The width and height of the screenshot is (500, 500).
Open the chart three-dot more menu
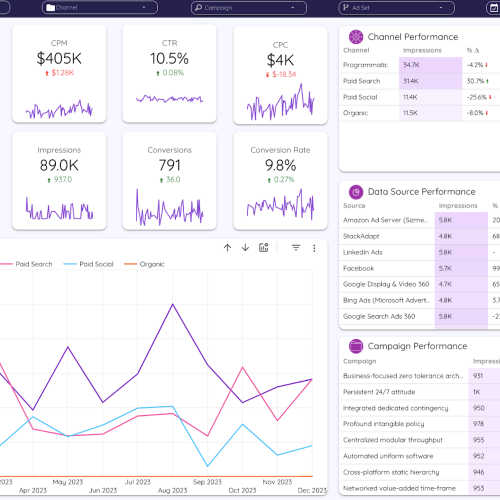point(314,248)
